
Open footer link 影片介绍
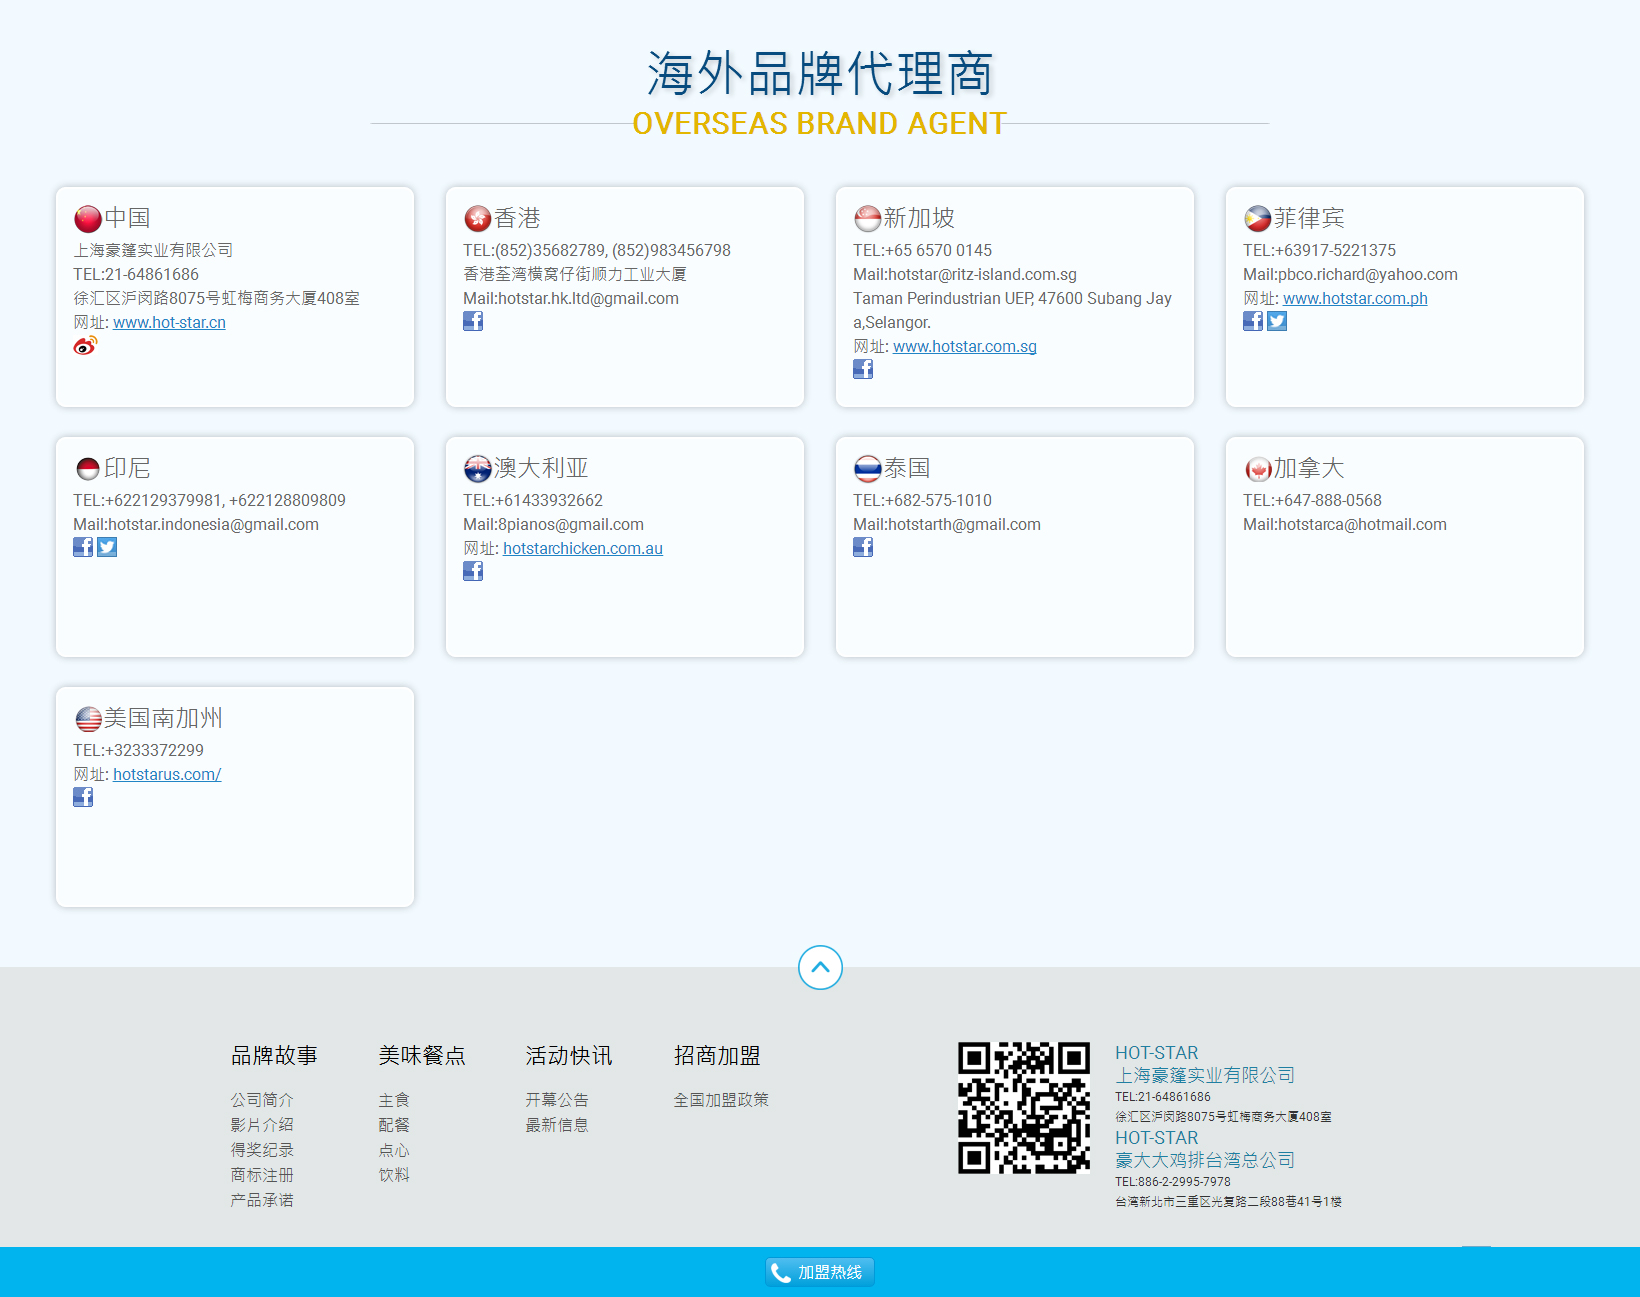pyautogui.click(x=262, y=1125)
